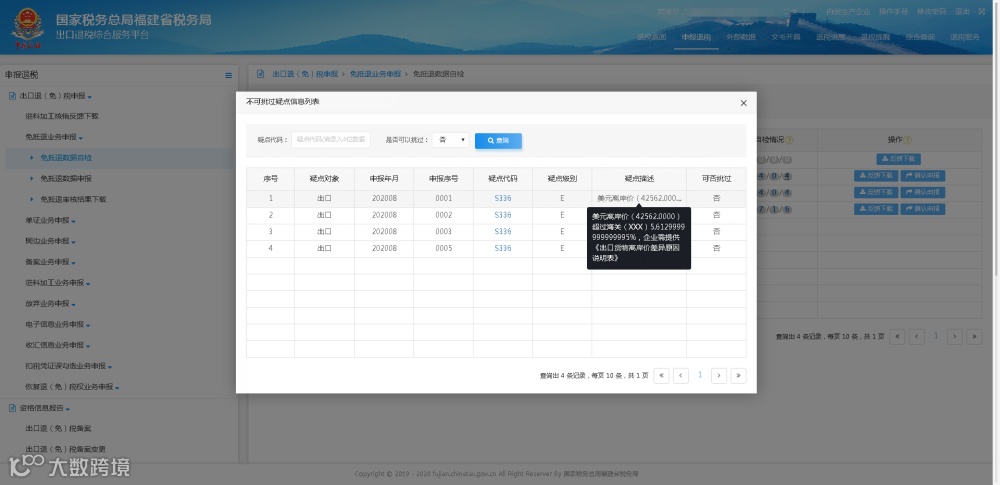Go to previous page in dialog pagination
The width and height of the screenshot is (1000, 485).
coord(680,376)
